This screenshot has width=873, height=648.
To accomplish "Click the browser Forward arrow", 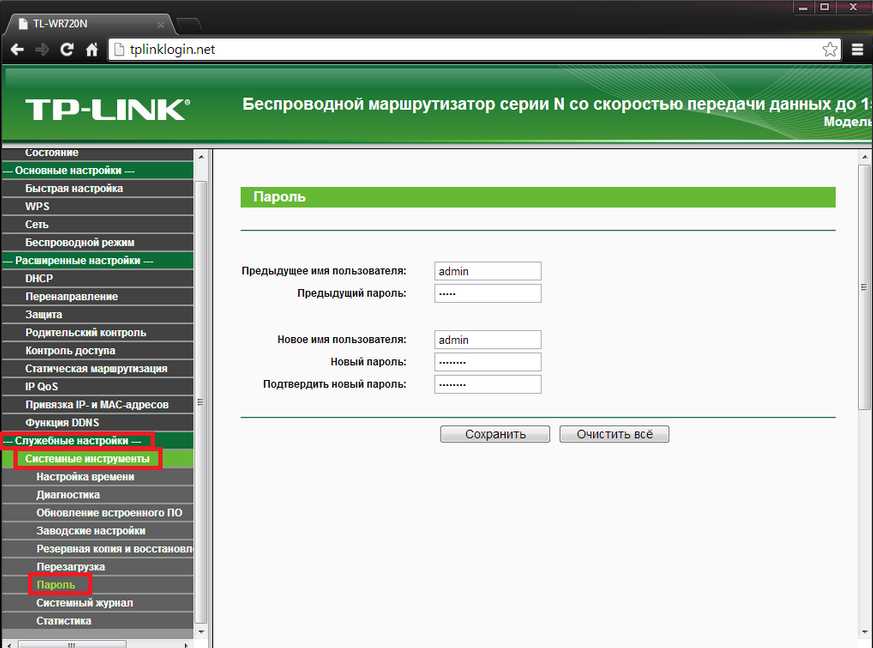I will [x=42, y=50].
